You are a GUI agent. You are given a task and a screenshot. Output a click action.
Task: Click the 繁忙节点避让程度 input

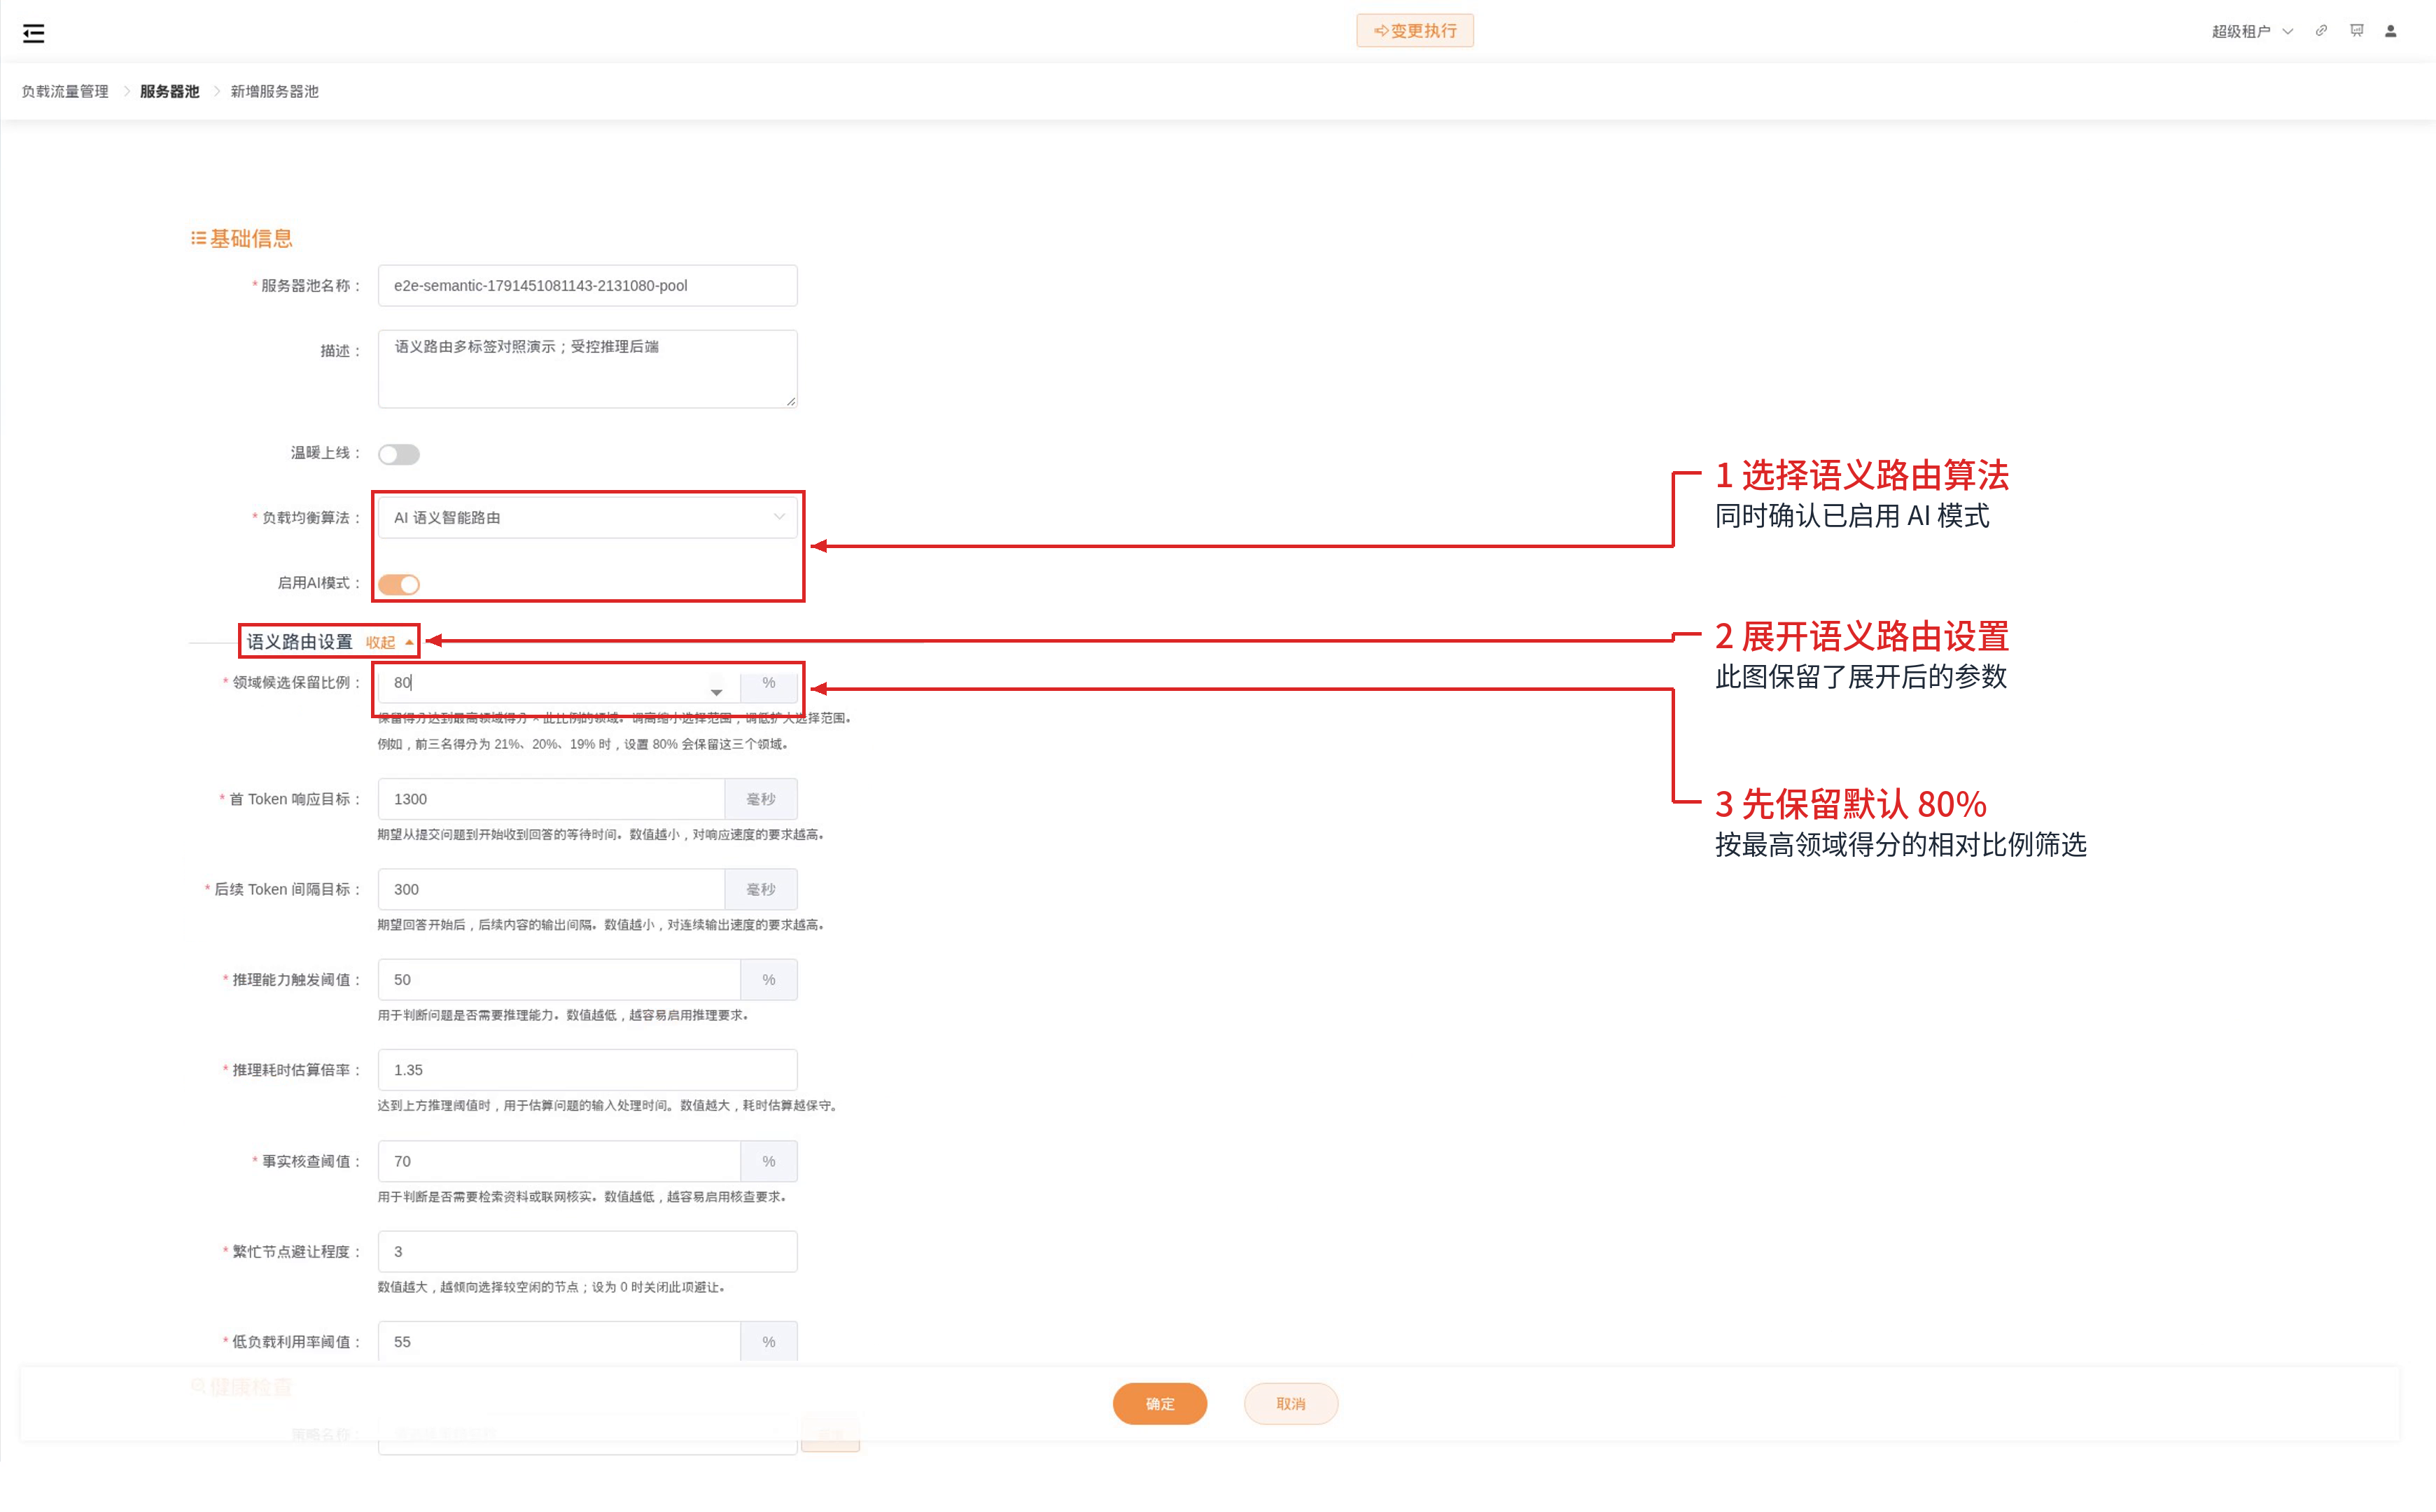(x=587, y=1251)
